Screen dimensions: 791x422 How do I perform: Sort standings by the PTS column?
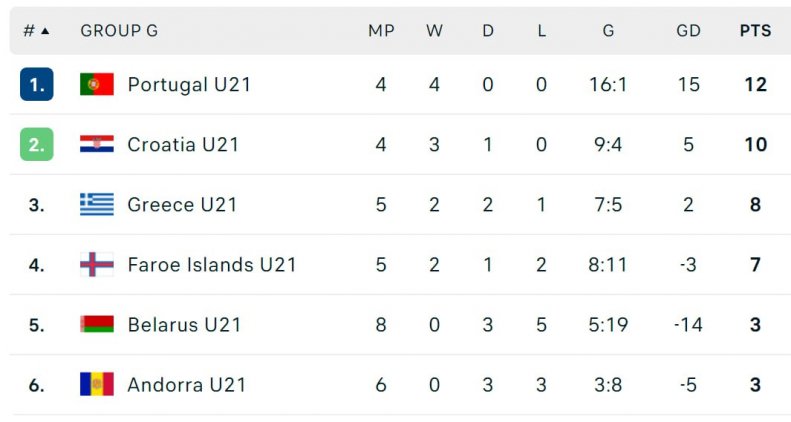tap(755, 31)
